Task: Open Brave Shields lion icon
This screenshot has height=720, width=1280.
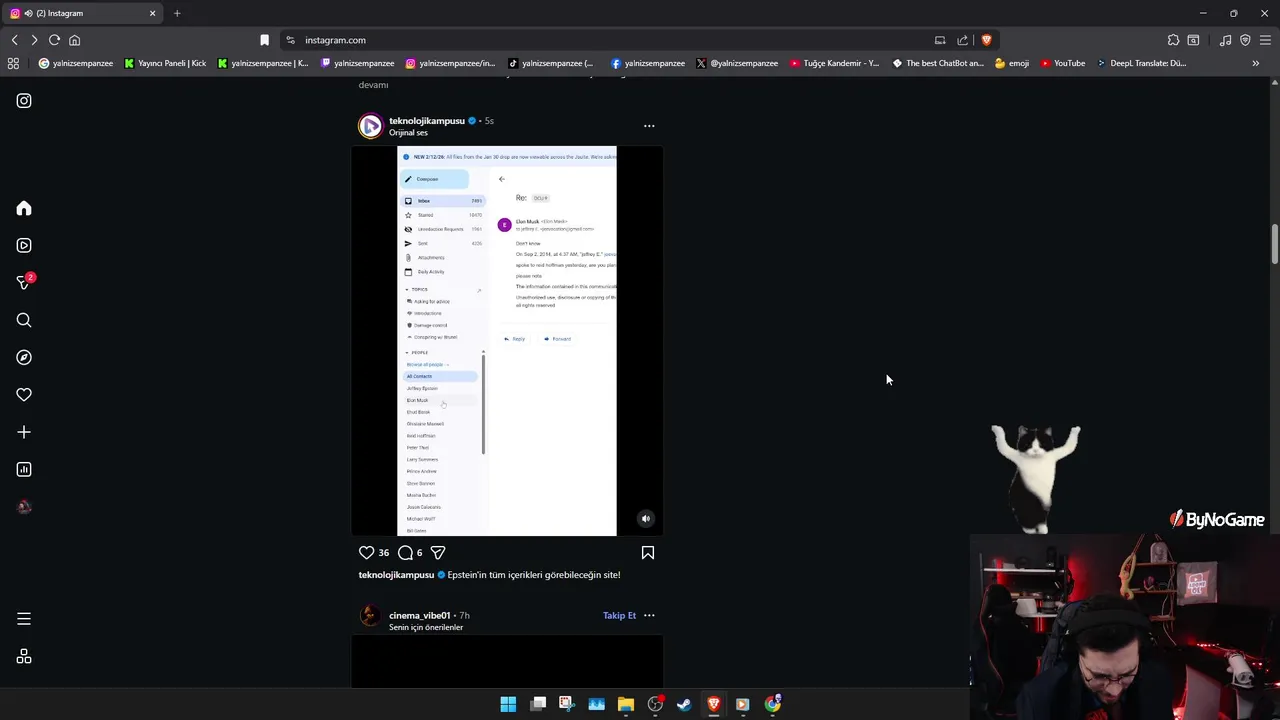Action: 986,40
